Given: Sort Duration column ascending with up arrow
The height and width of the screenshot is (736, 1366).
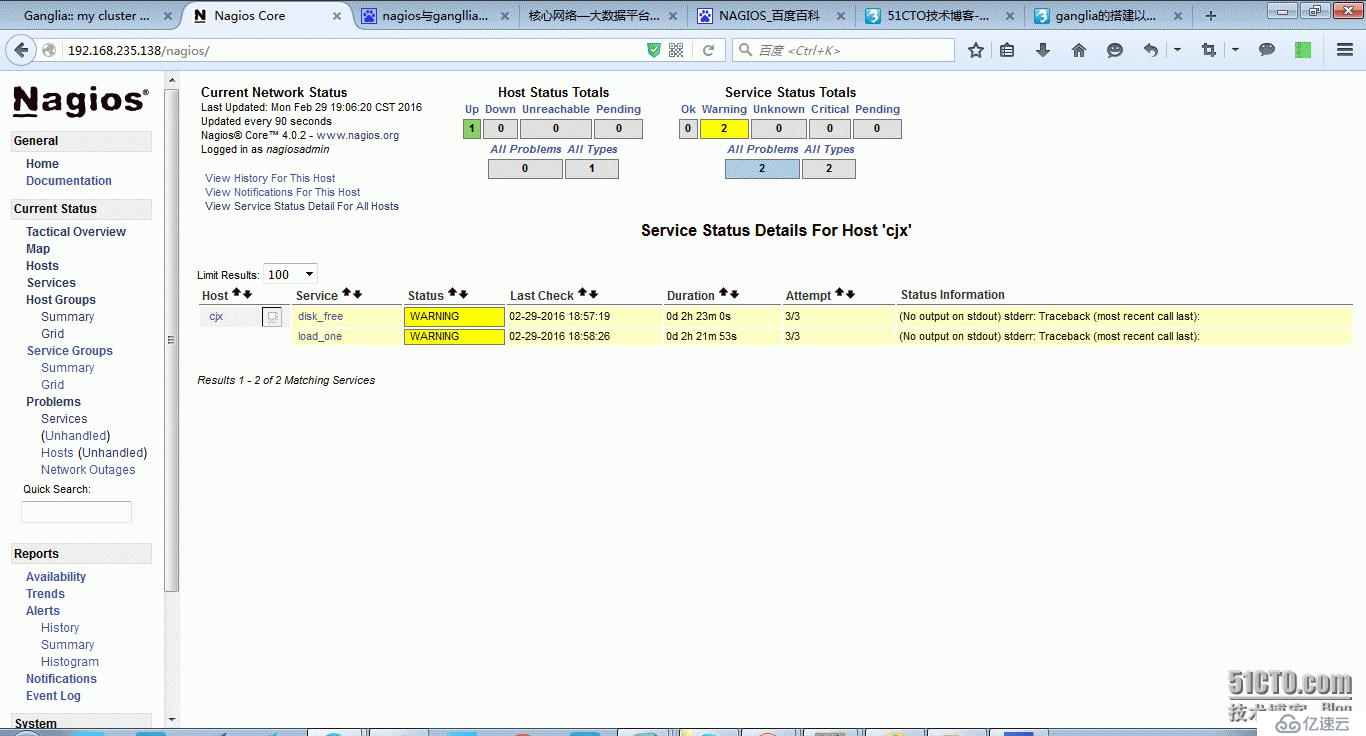Looking at the screenshot, I should [723, 294].
